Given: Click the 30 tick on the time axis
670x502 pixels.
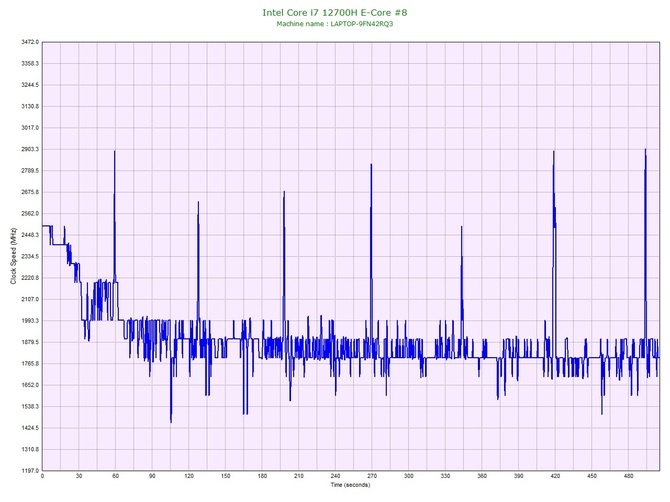Looking at the screenshot, I should (79, 476).
